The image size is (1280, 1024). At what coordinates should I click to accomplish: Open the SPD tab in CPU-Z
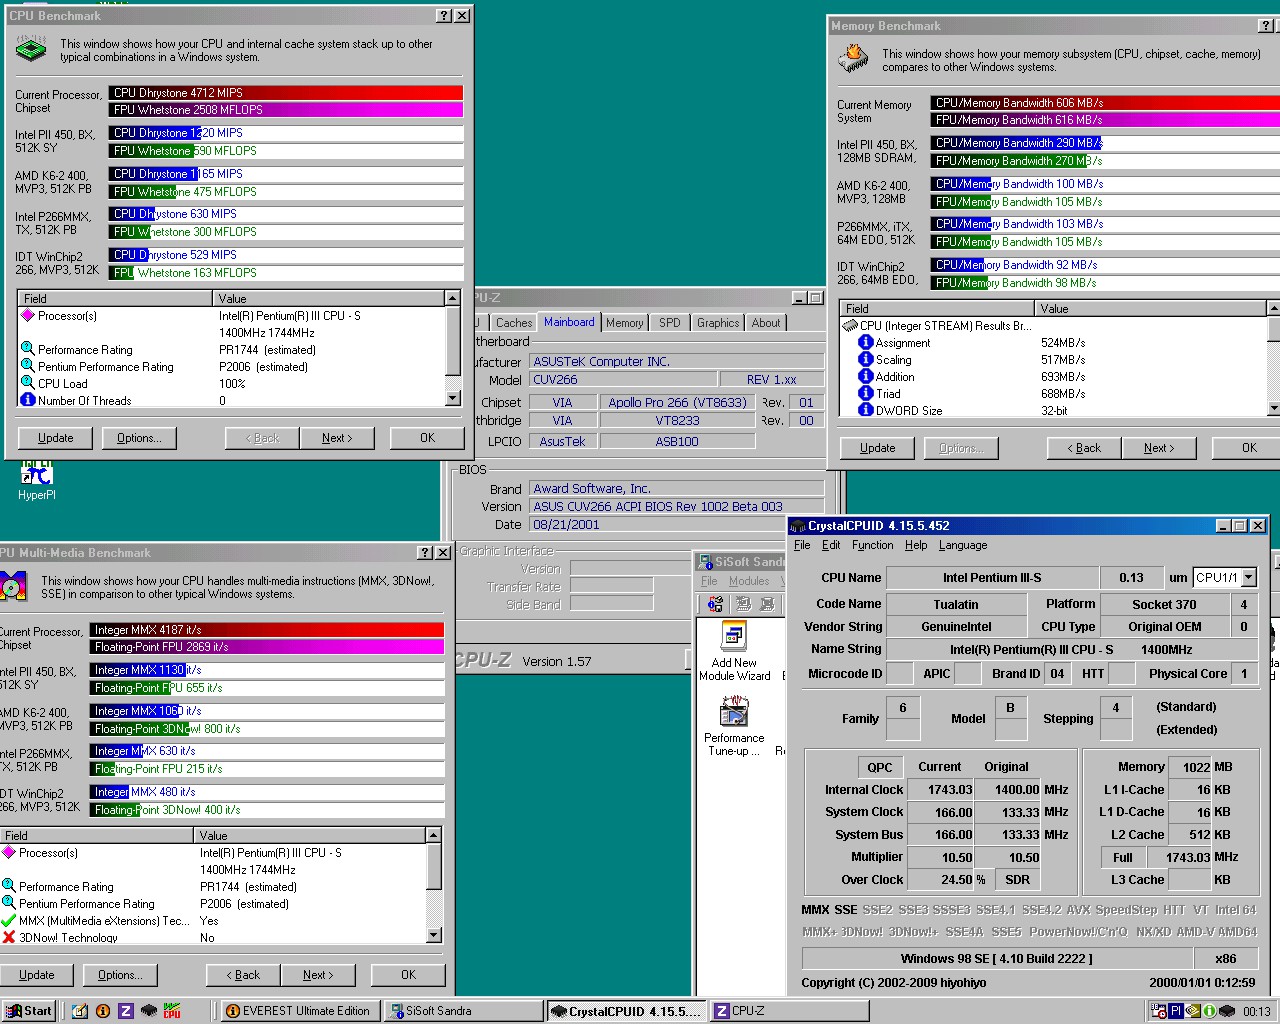pyautogui.click(x=670, y=323)
